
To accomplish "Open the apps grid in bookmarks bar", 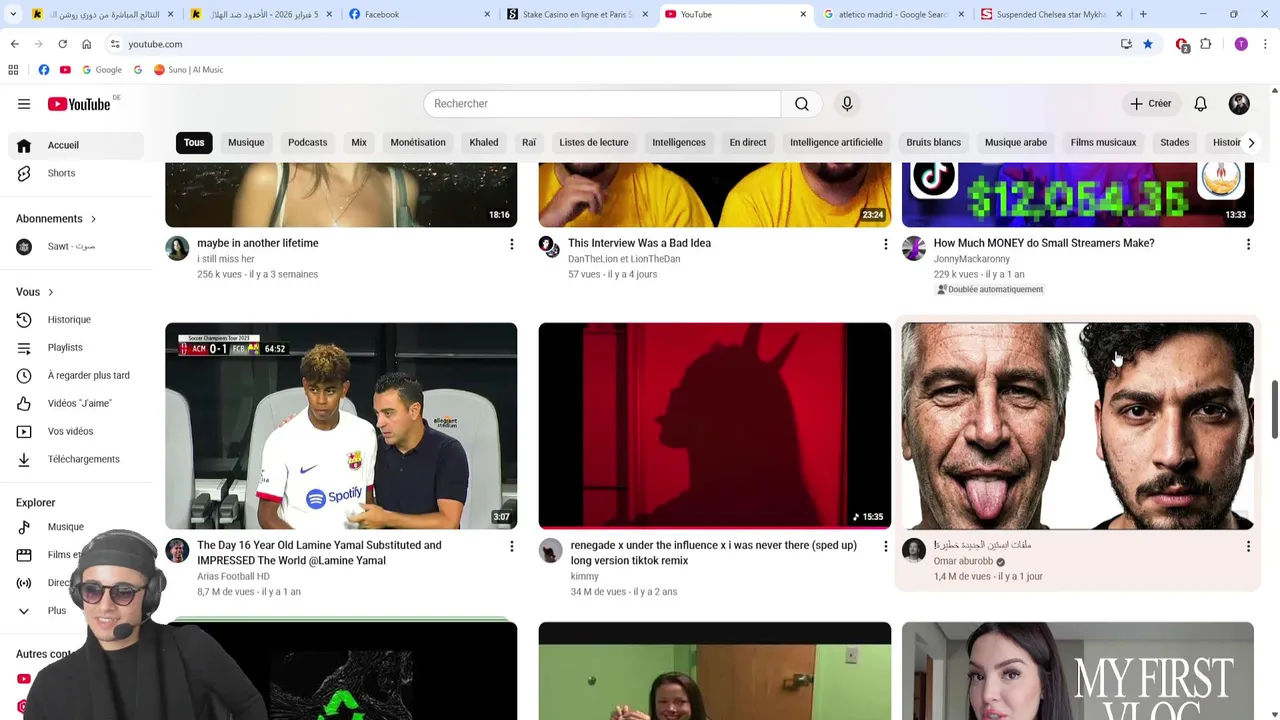I will tap(13, 70).
